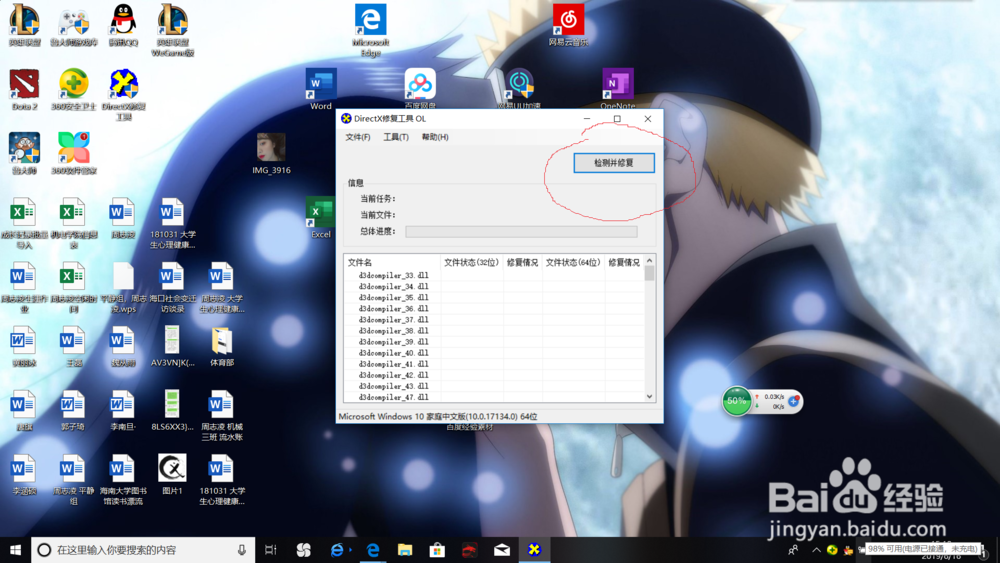Select d3dcompiler_47.dll in the file list

point(393,397)
